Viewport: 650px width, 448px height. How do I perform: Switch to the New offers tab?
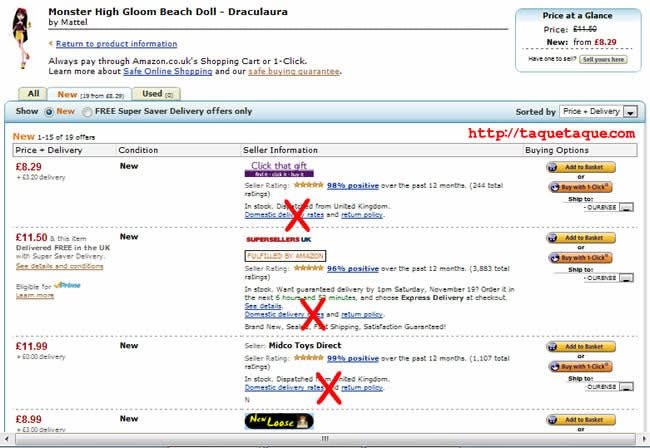(90, 94)
